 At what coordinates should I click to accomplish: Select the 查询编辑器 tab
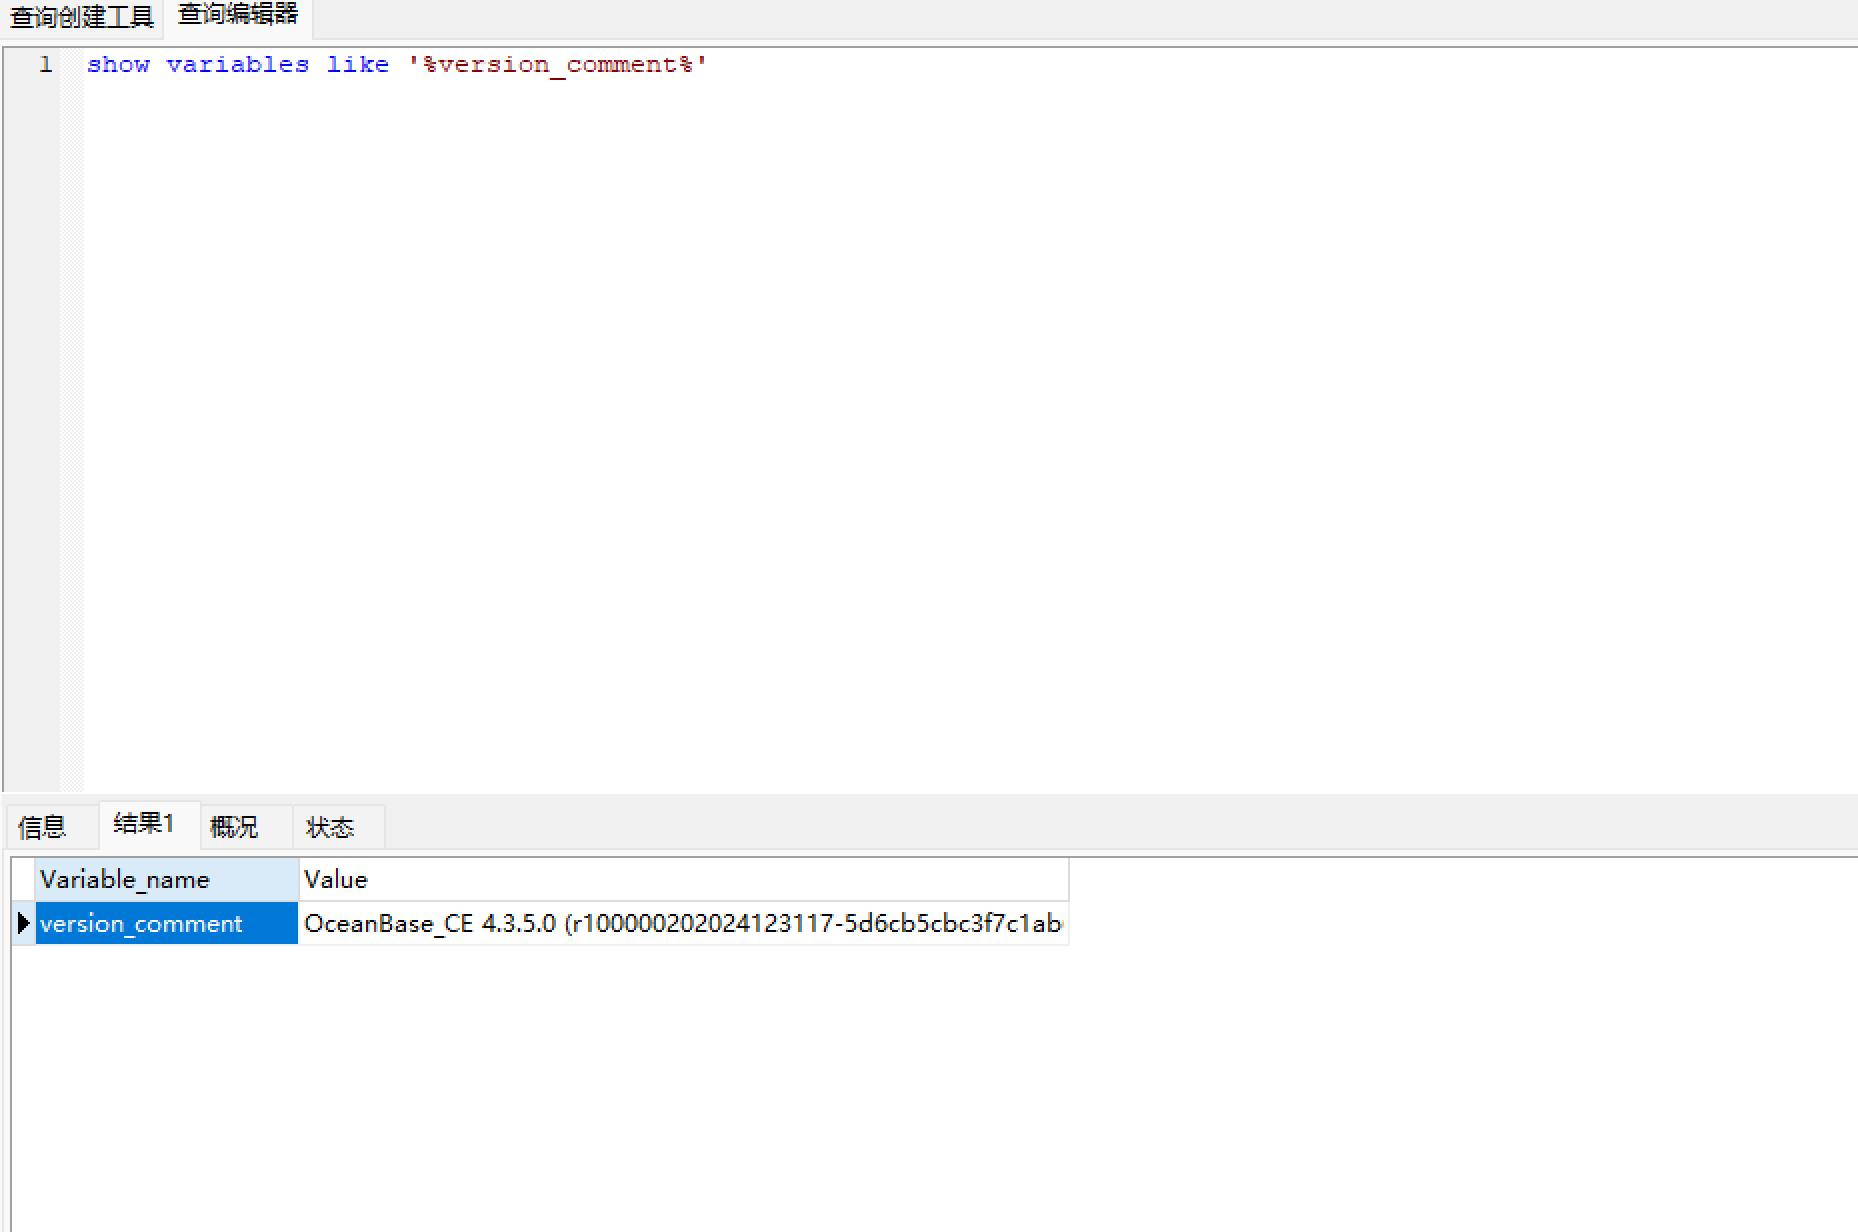point(238,15)
